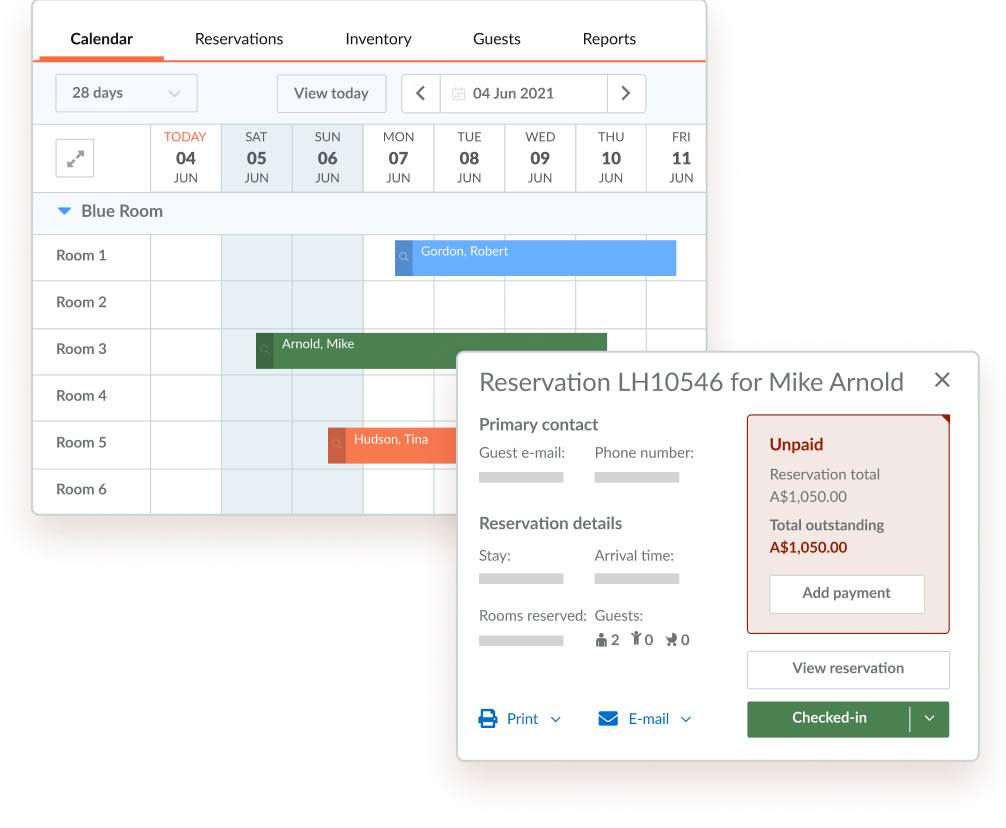The image size is (1006, 828).
Task: Click the envelope E-mail icon
Action: [x=608, y=719]
